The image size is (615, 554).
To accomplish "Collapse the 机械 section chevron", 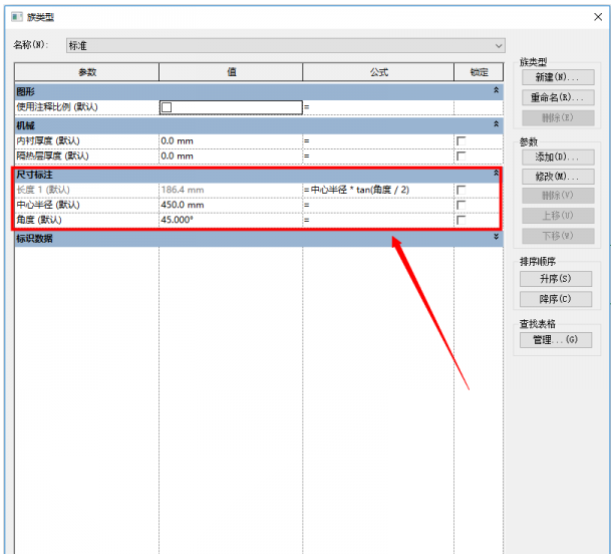I will click(496, 125).
